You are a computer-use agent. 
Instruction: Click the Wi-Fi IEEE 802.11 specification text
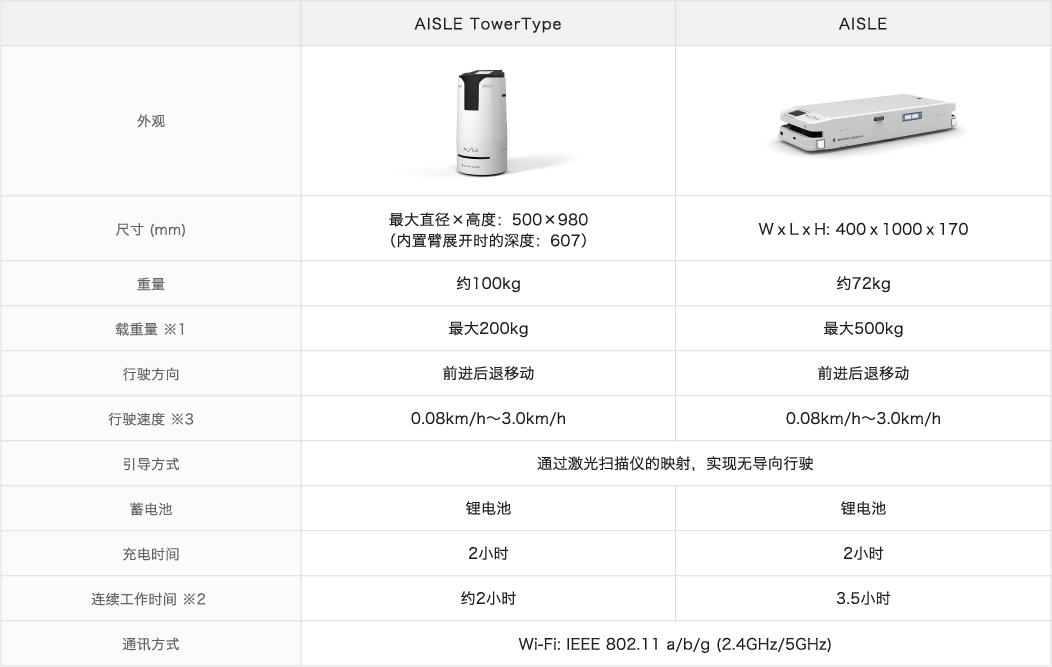675,644
